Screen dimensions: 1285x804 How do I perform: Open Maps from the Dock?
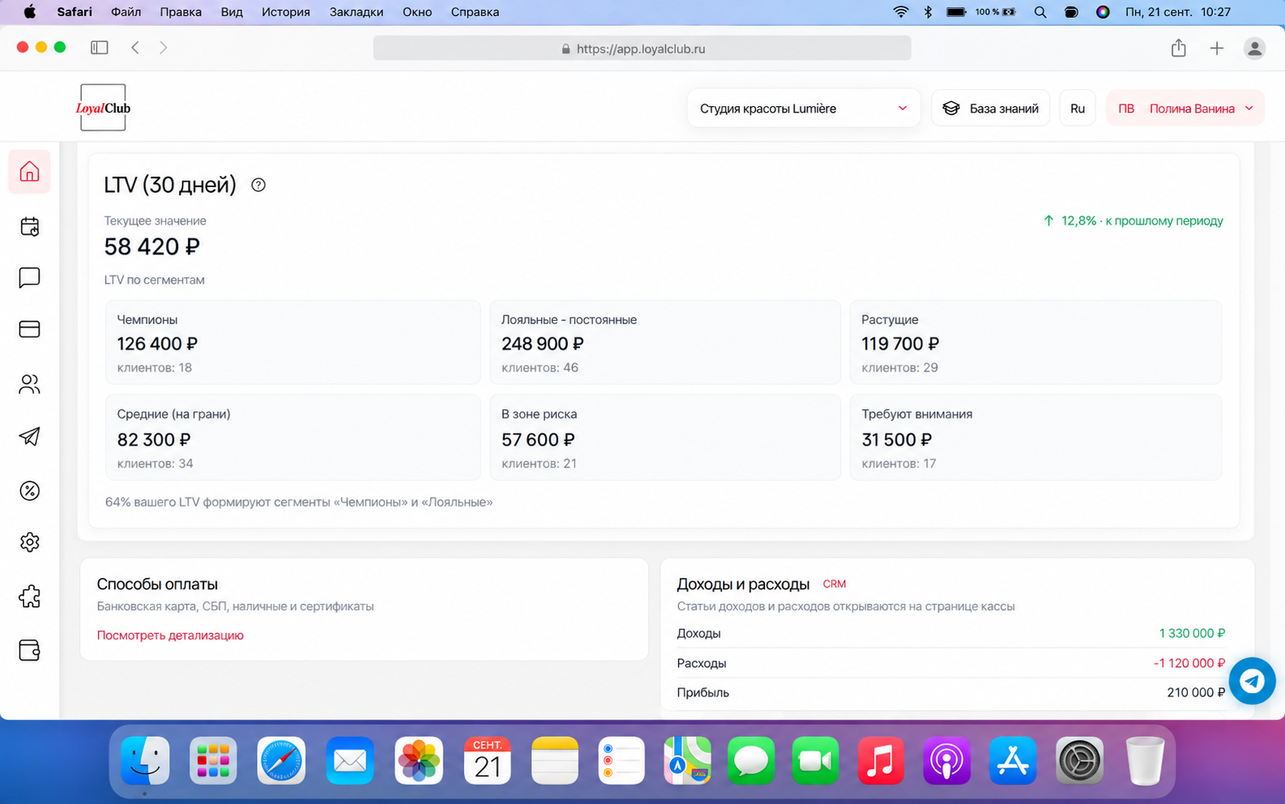click(x=687, y=761)
